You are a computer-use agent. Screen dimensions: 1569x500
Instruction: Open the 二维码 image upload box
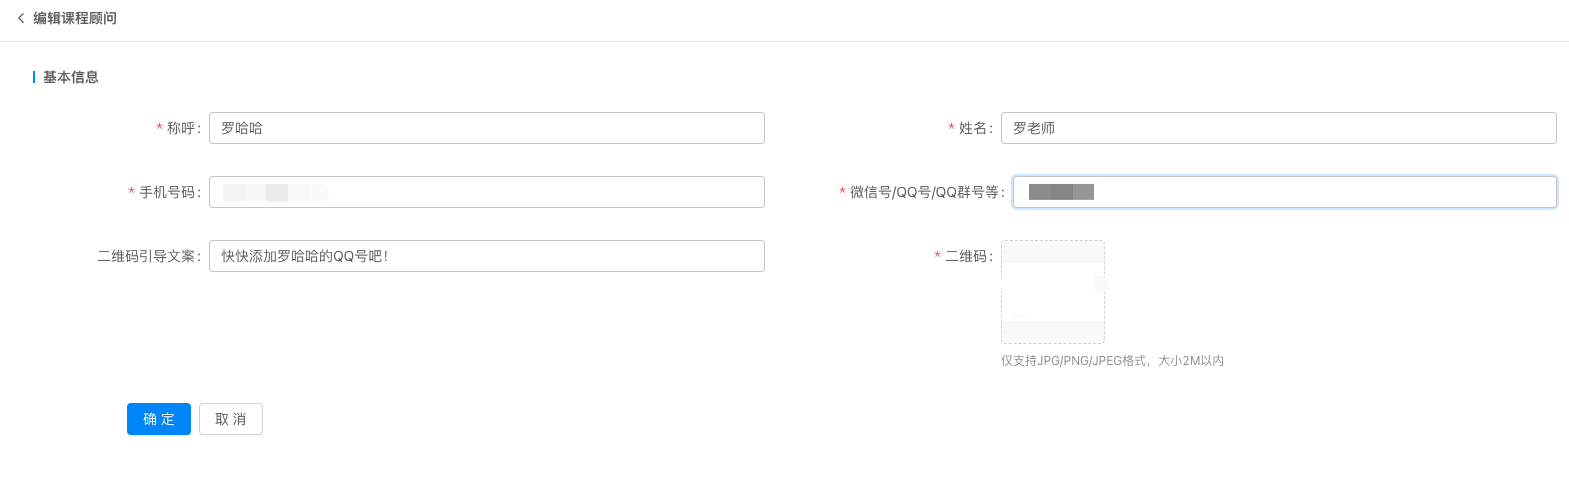click(x=1053, y=292)
